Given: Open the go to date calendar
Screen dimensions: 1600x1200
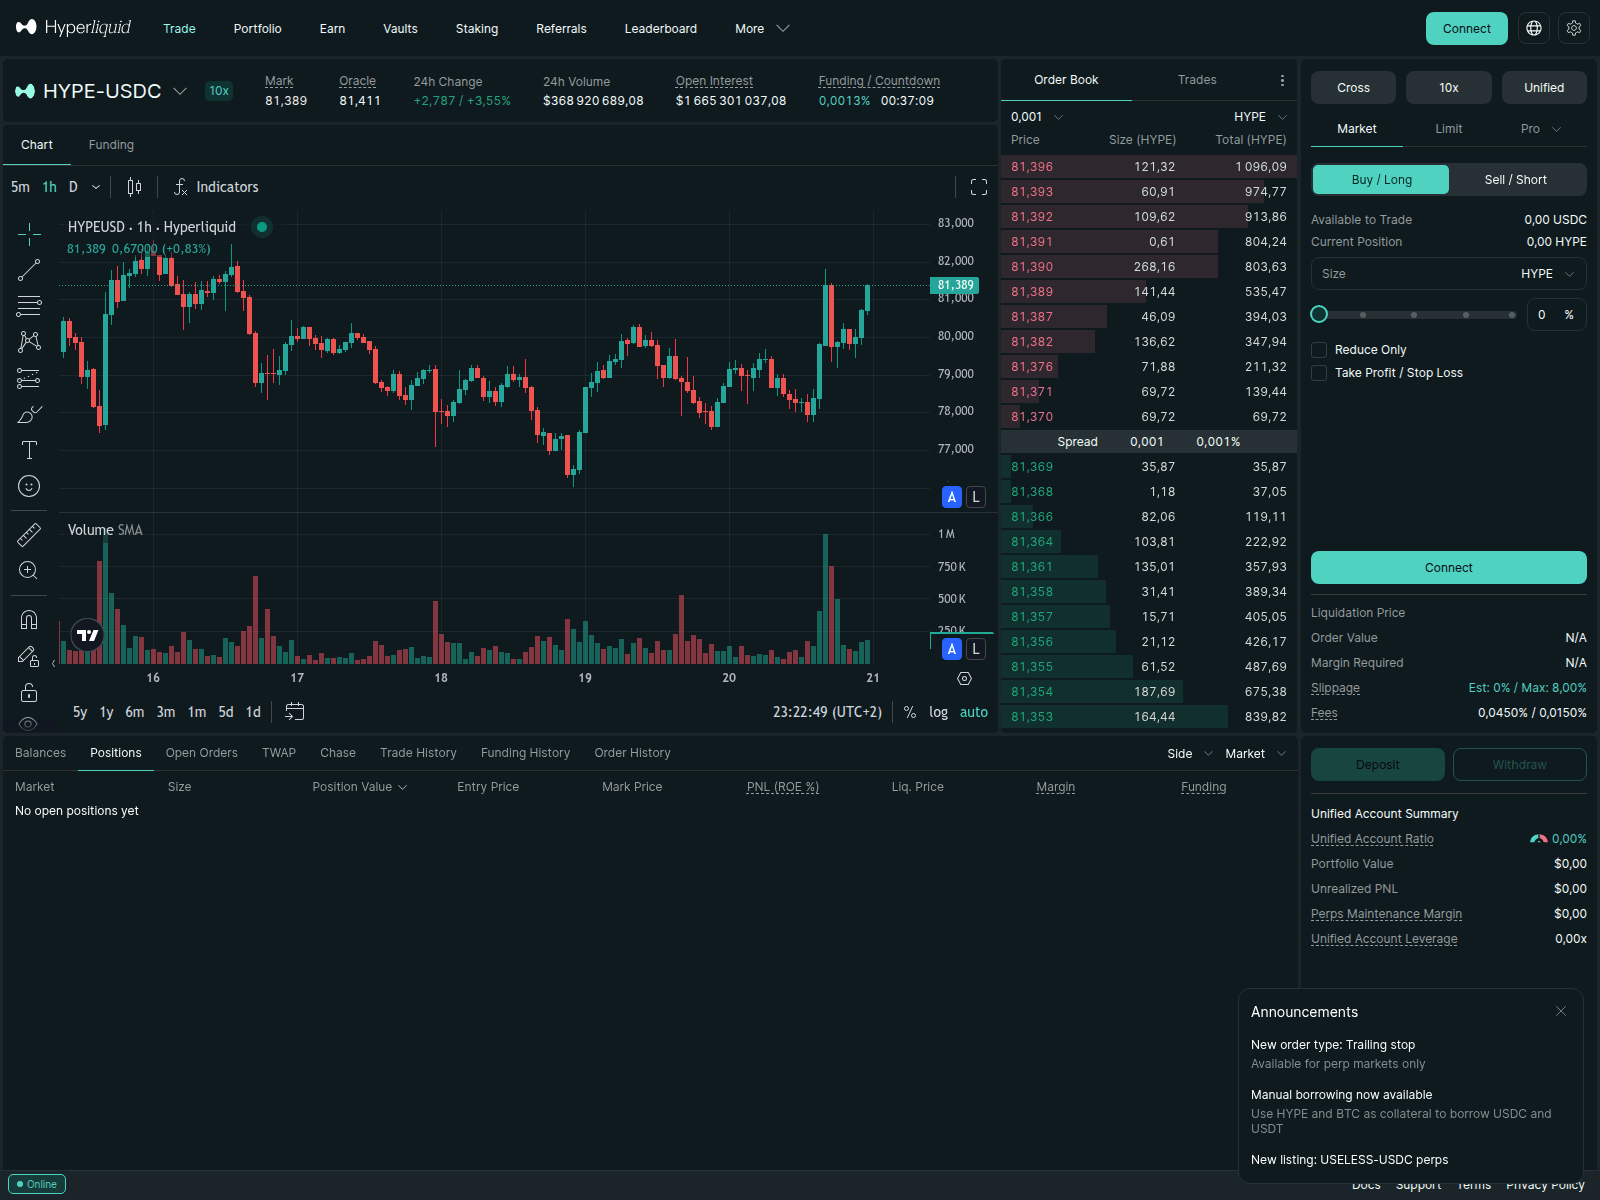Looking at the screenshot, I should pos(295,712).
